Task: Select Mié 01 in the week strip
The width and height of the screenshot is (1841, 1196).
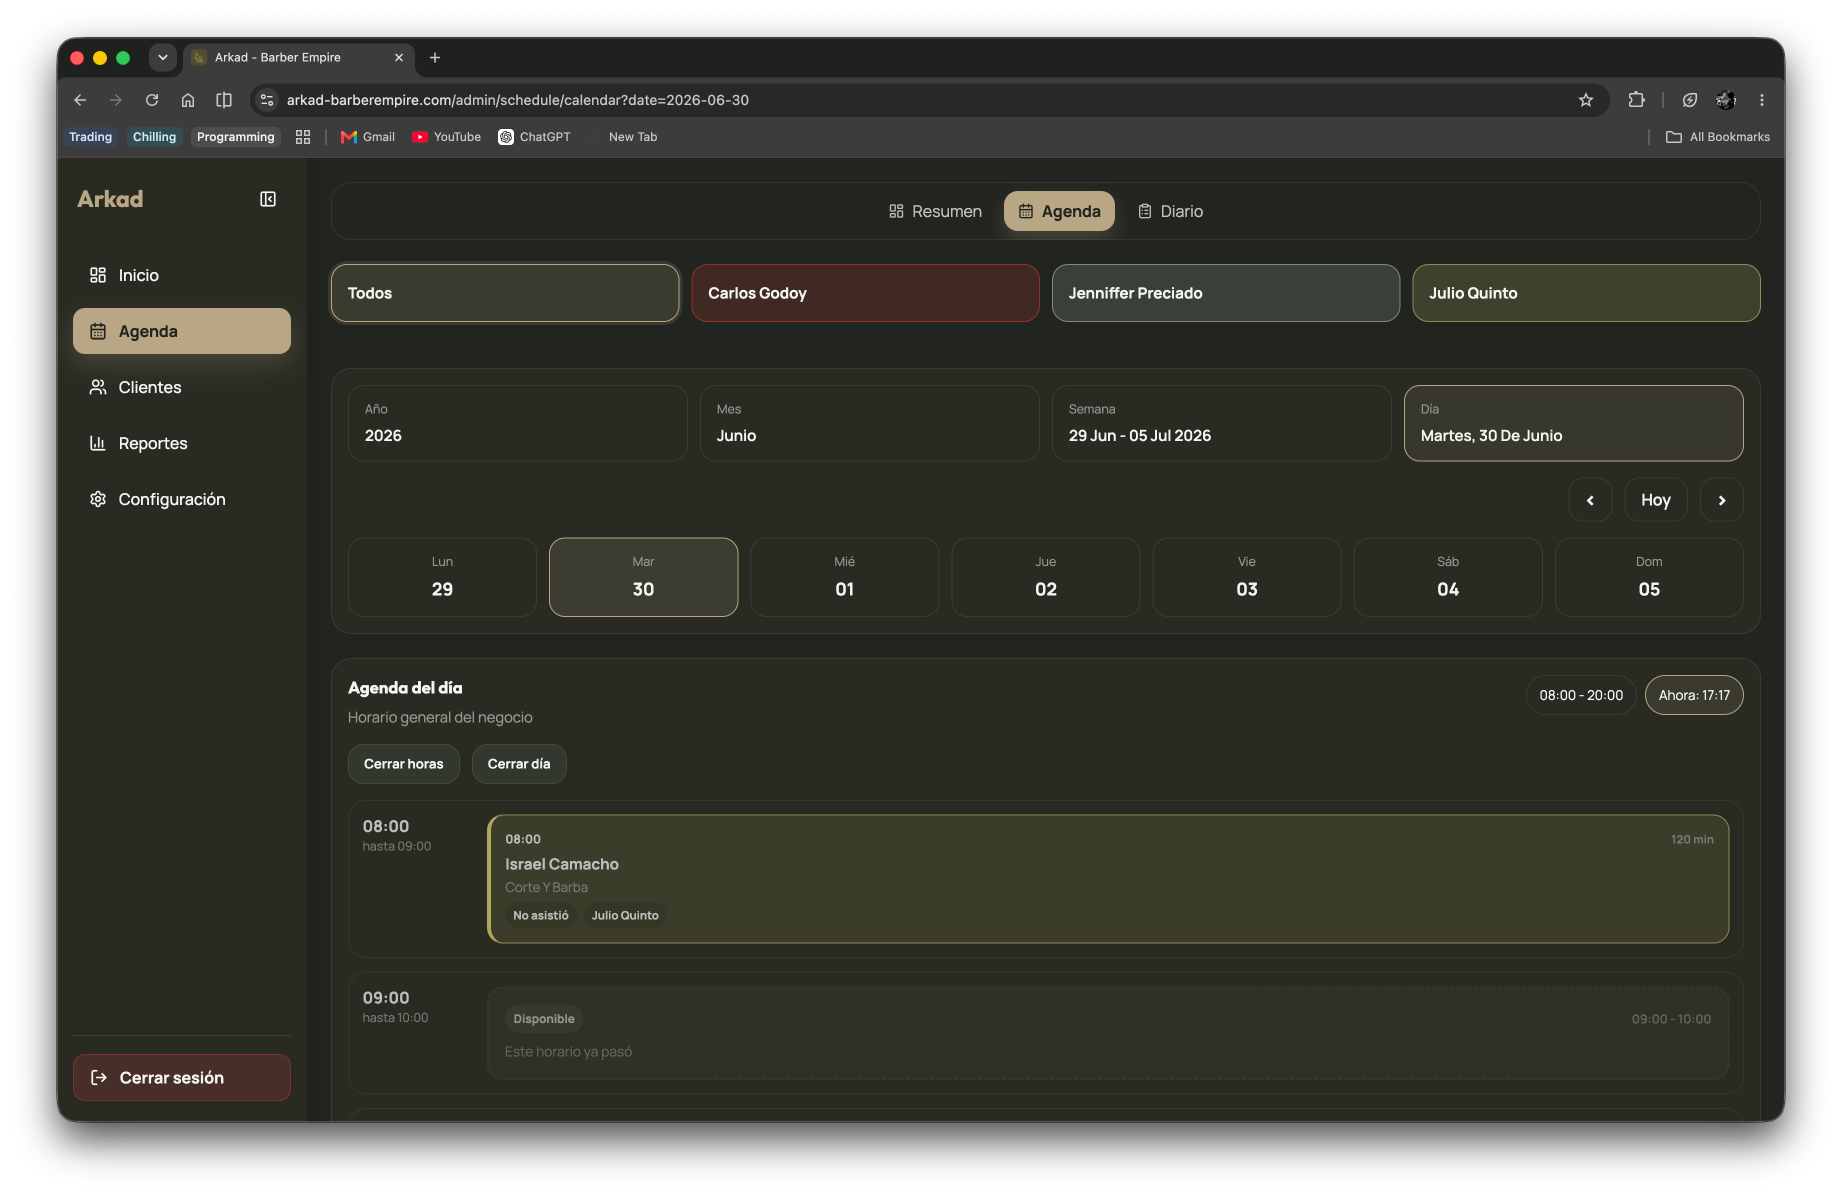Action: (845, 577)
